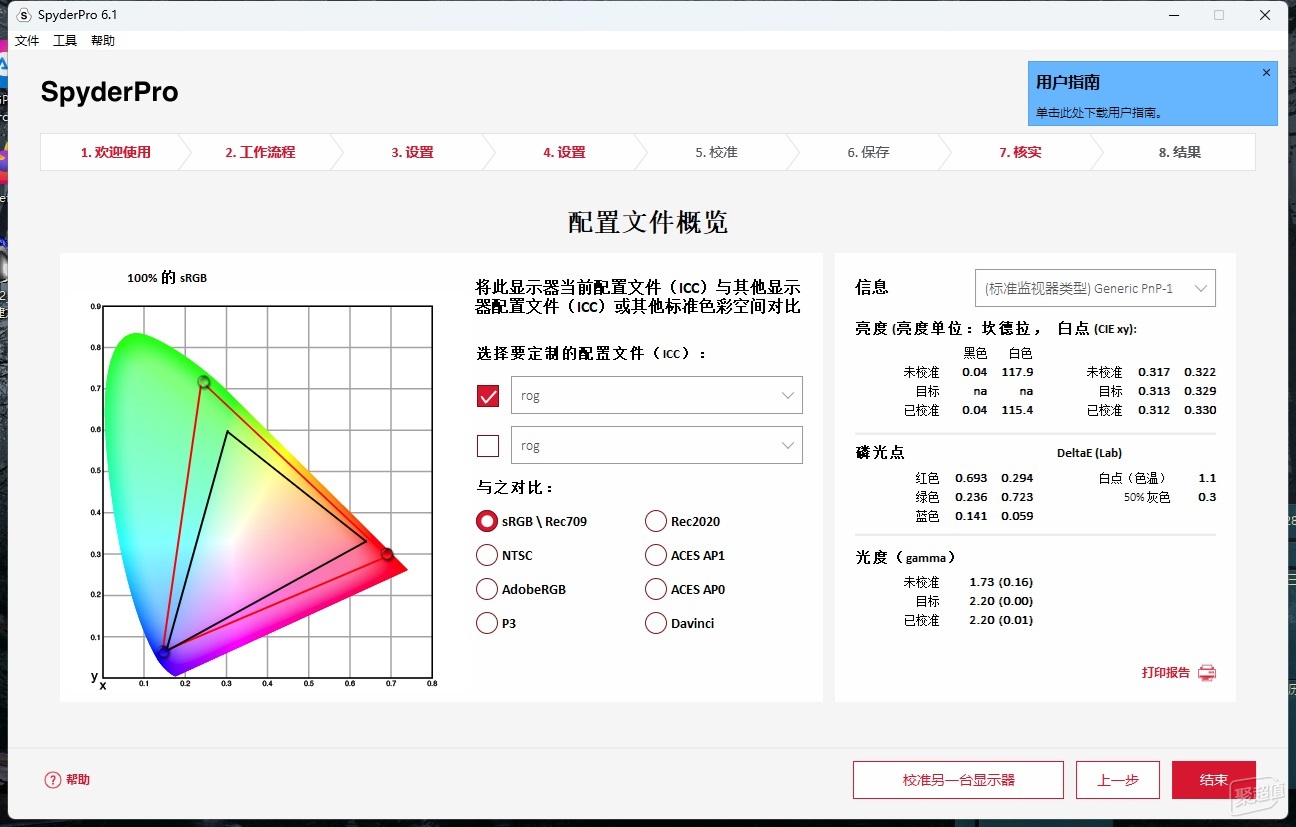Click the 50% gray DeltaE value 0.3
This screenshot has height=827, width=1296.
1207,497
